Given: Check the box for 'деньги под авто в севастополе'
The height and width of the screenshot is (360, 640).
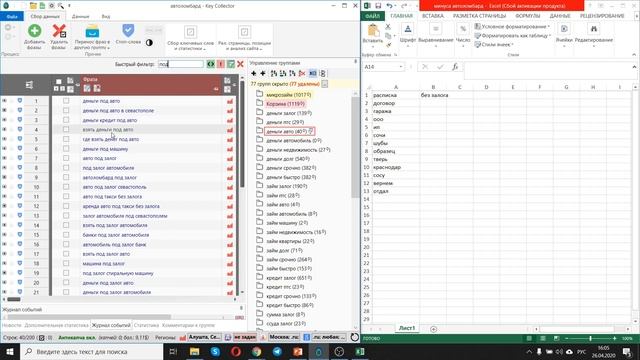Looking at the screenshot, I should click(66, 110).
